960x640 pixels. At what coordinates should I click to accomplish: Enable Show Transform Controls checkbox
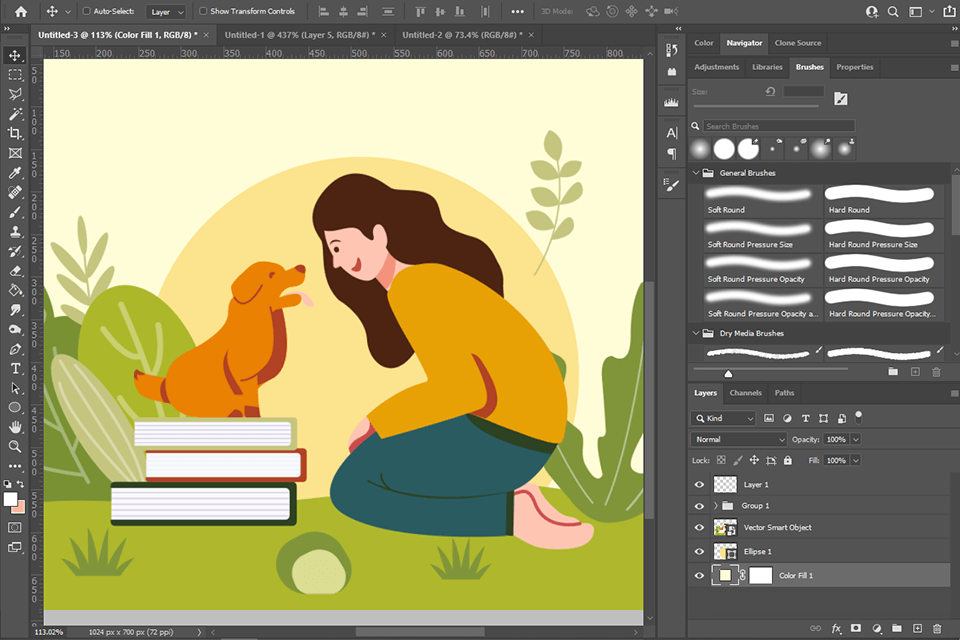(203, 11)
